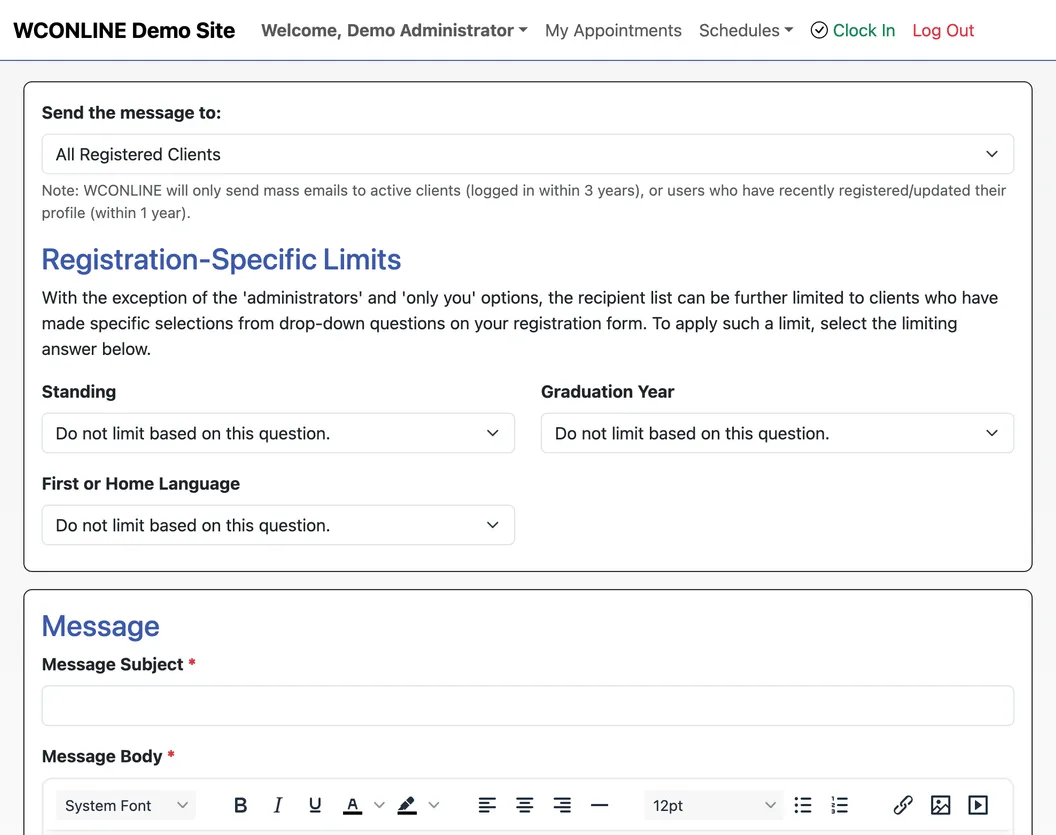Apply the text color button
The height and width of the screenshot is (835, 1056).
pyautogui.click(x=352, y=805)
